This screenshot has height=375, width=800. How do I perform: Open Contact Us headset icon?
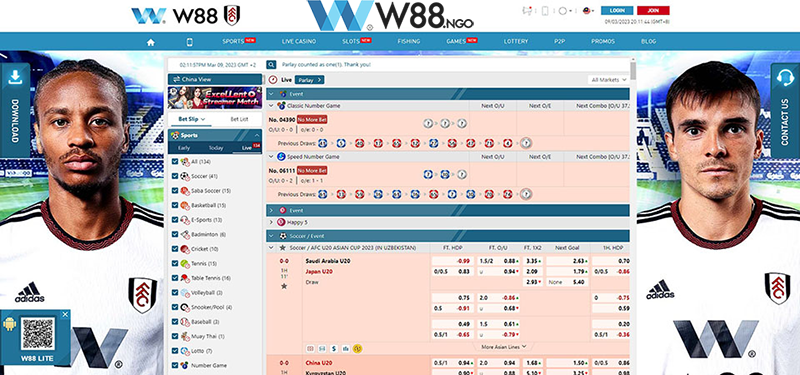pos(785,78)
